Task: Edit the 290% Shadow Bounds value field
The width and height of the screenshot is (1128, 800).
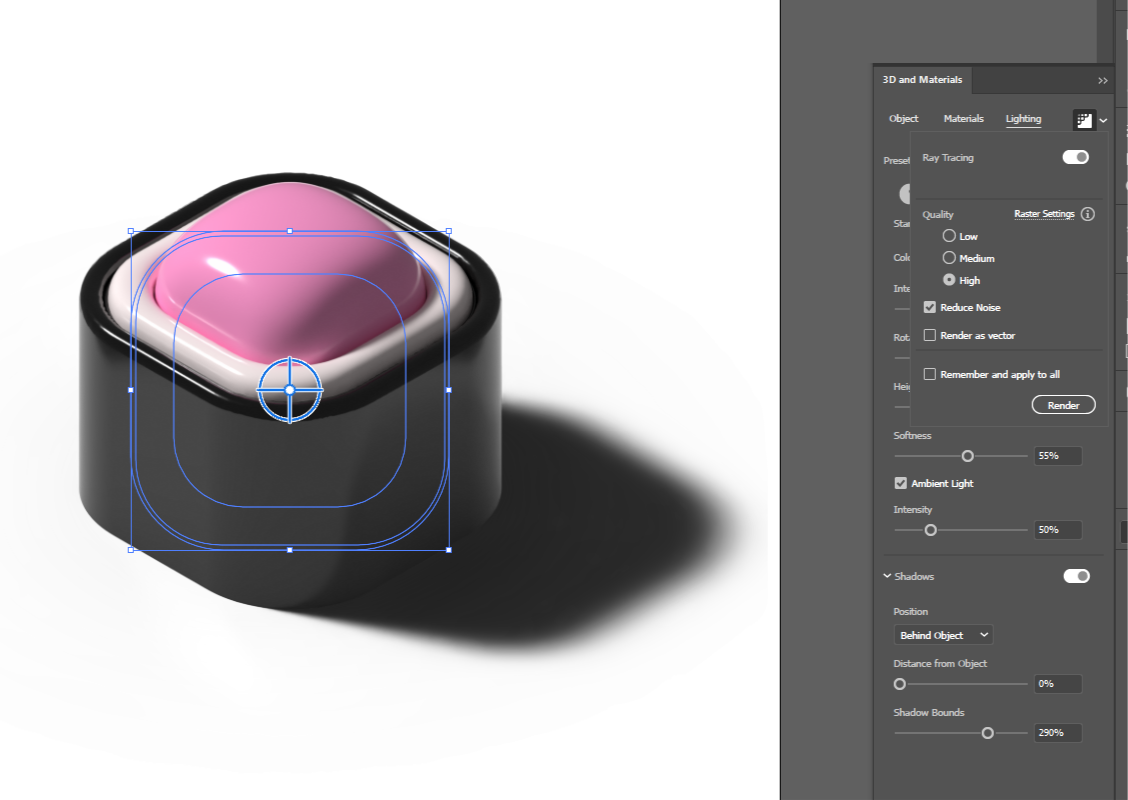Action: pos(1057,732)
